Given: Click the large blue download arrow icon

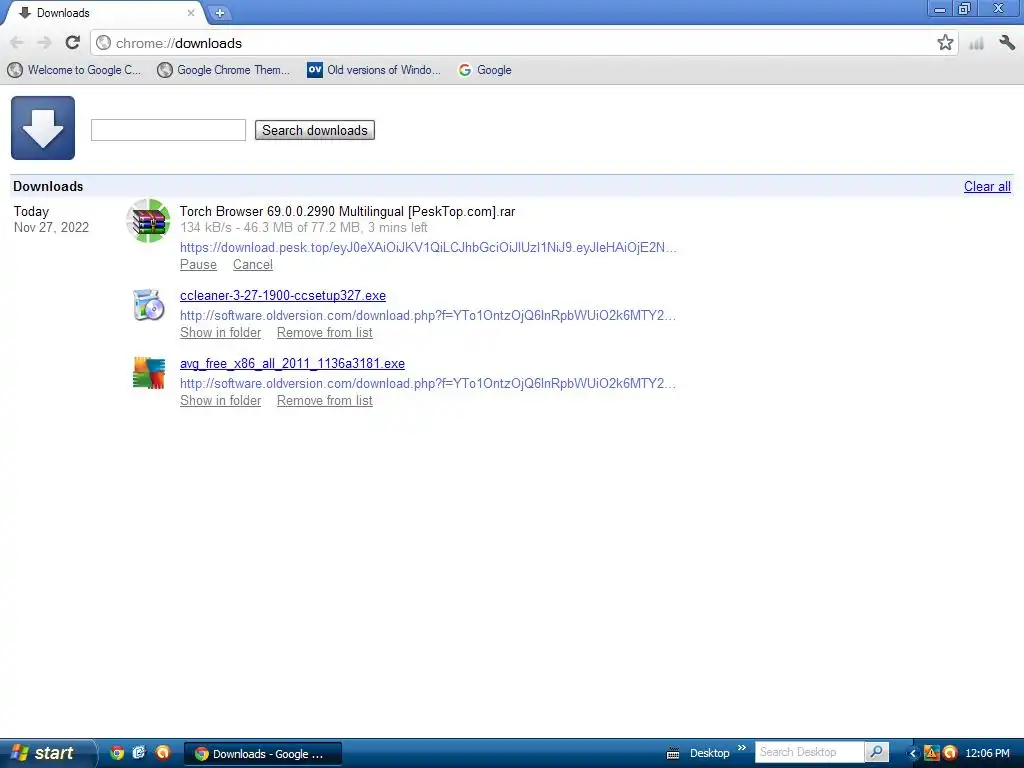Looking at the screenshot, I should pos(43,128).
